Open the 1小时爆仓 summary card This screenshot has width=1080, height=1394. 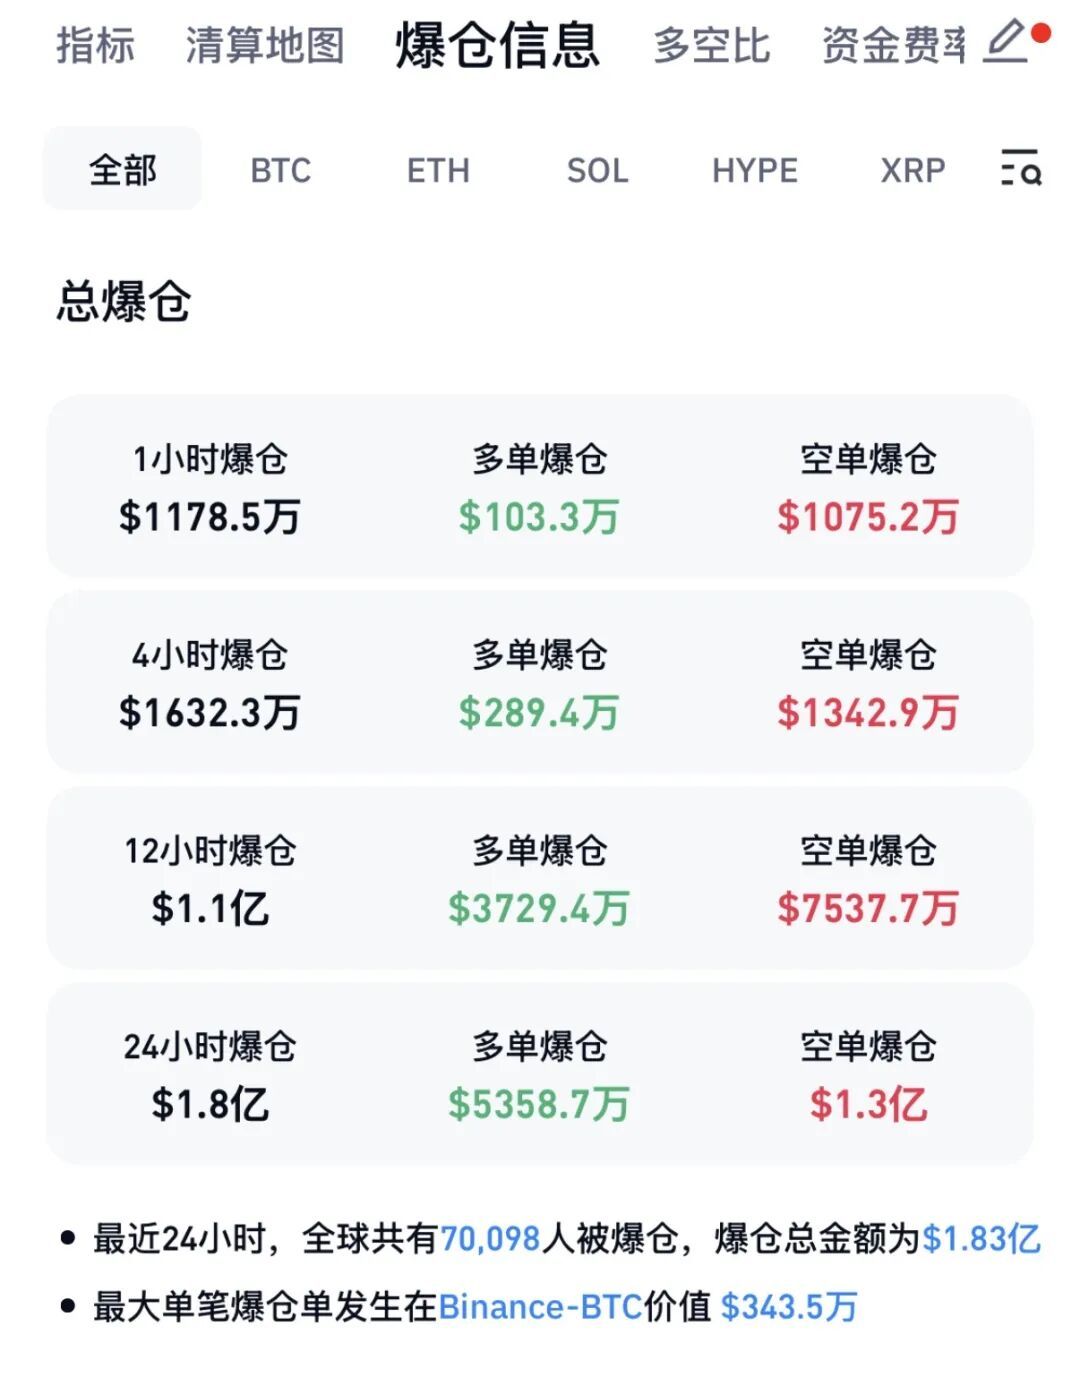coord(539,486)
